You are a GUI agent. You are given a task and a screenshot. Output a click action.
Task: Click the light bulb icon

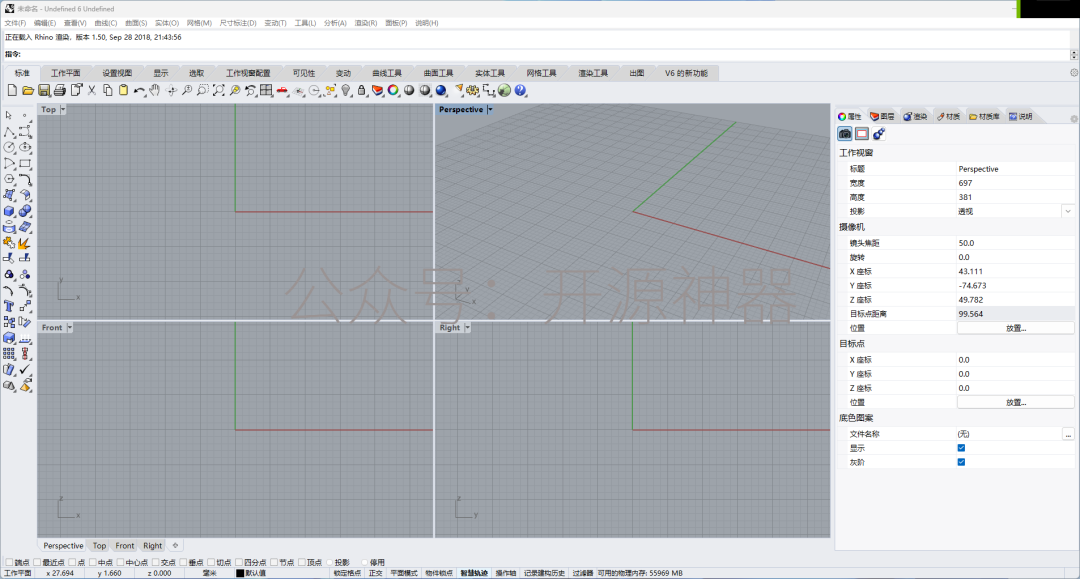pos(346,90)
